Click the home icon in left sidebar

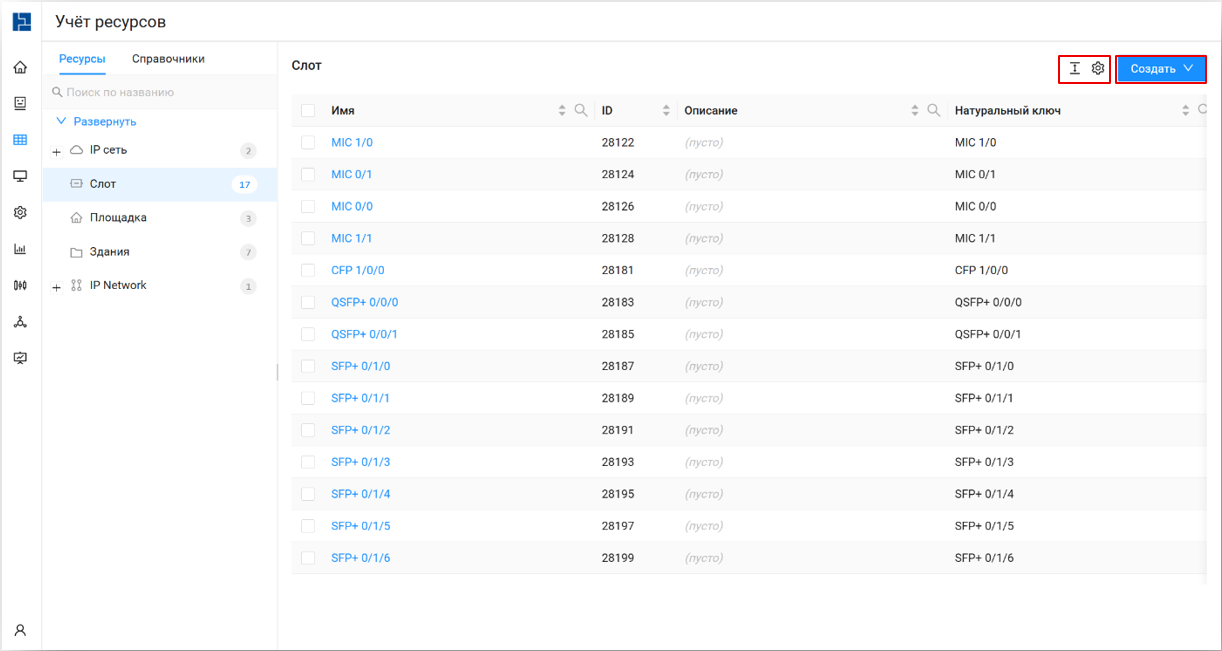pyautogui.click(x=20, y=68)
